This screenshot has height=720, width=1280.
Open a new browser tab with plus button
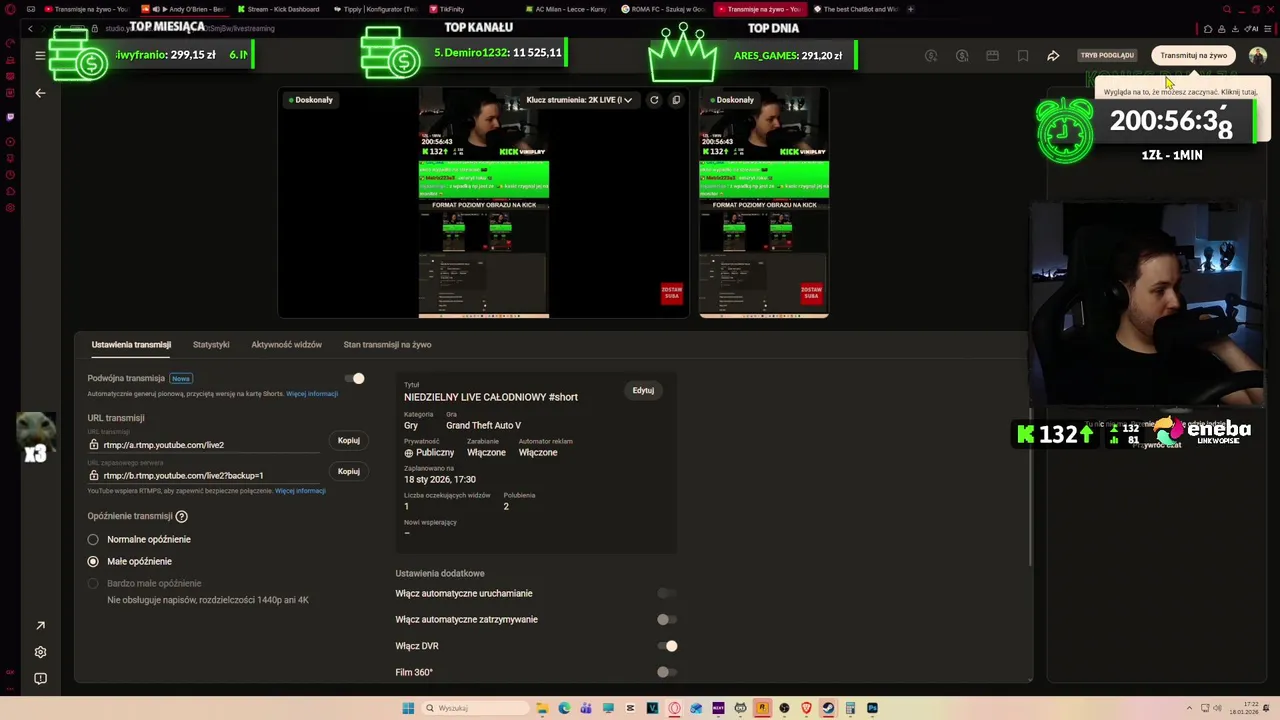tap(909, 9)
